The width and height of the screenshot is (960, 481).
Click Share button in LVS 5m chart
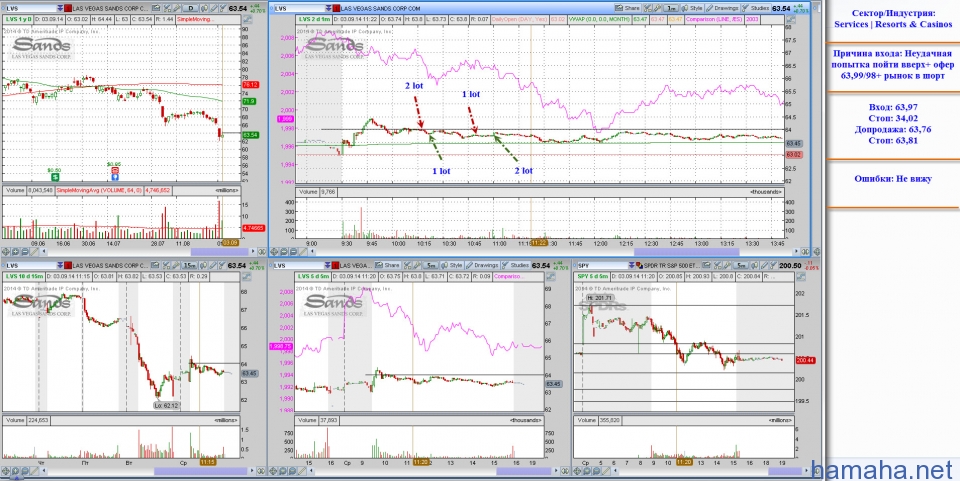click(x=389, y=266)
